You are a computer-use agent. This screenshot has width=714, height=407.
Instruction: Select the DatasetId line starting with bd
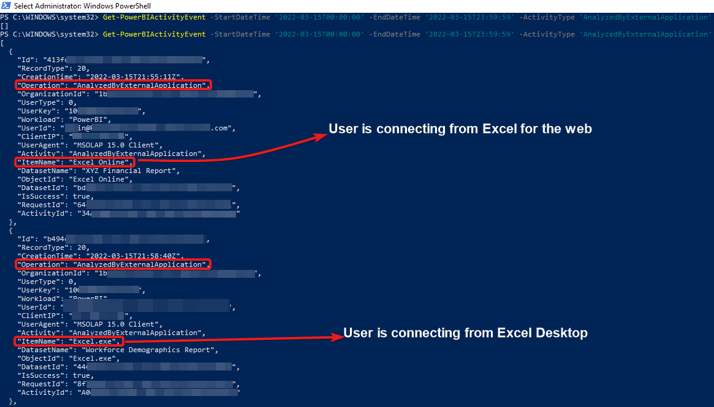pyautogui.click(x=128, y=188)
